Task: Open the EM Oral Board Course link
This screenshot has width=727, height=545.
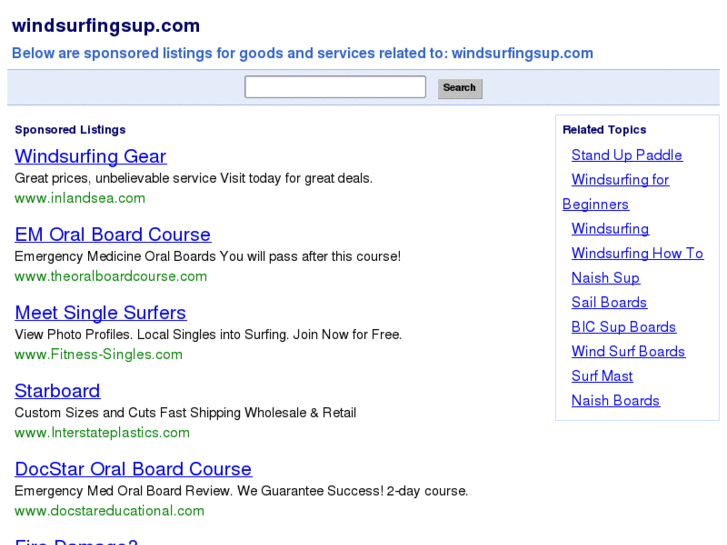Action: click(x=113, y=234)
